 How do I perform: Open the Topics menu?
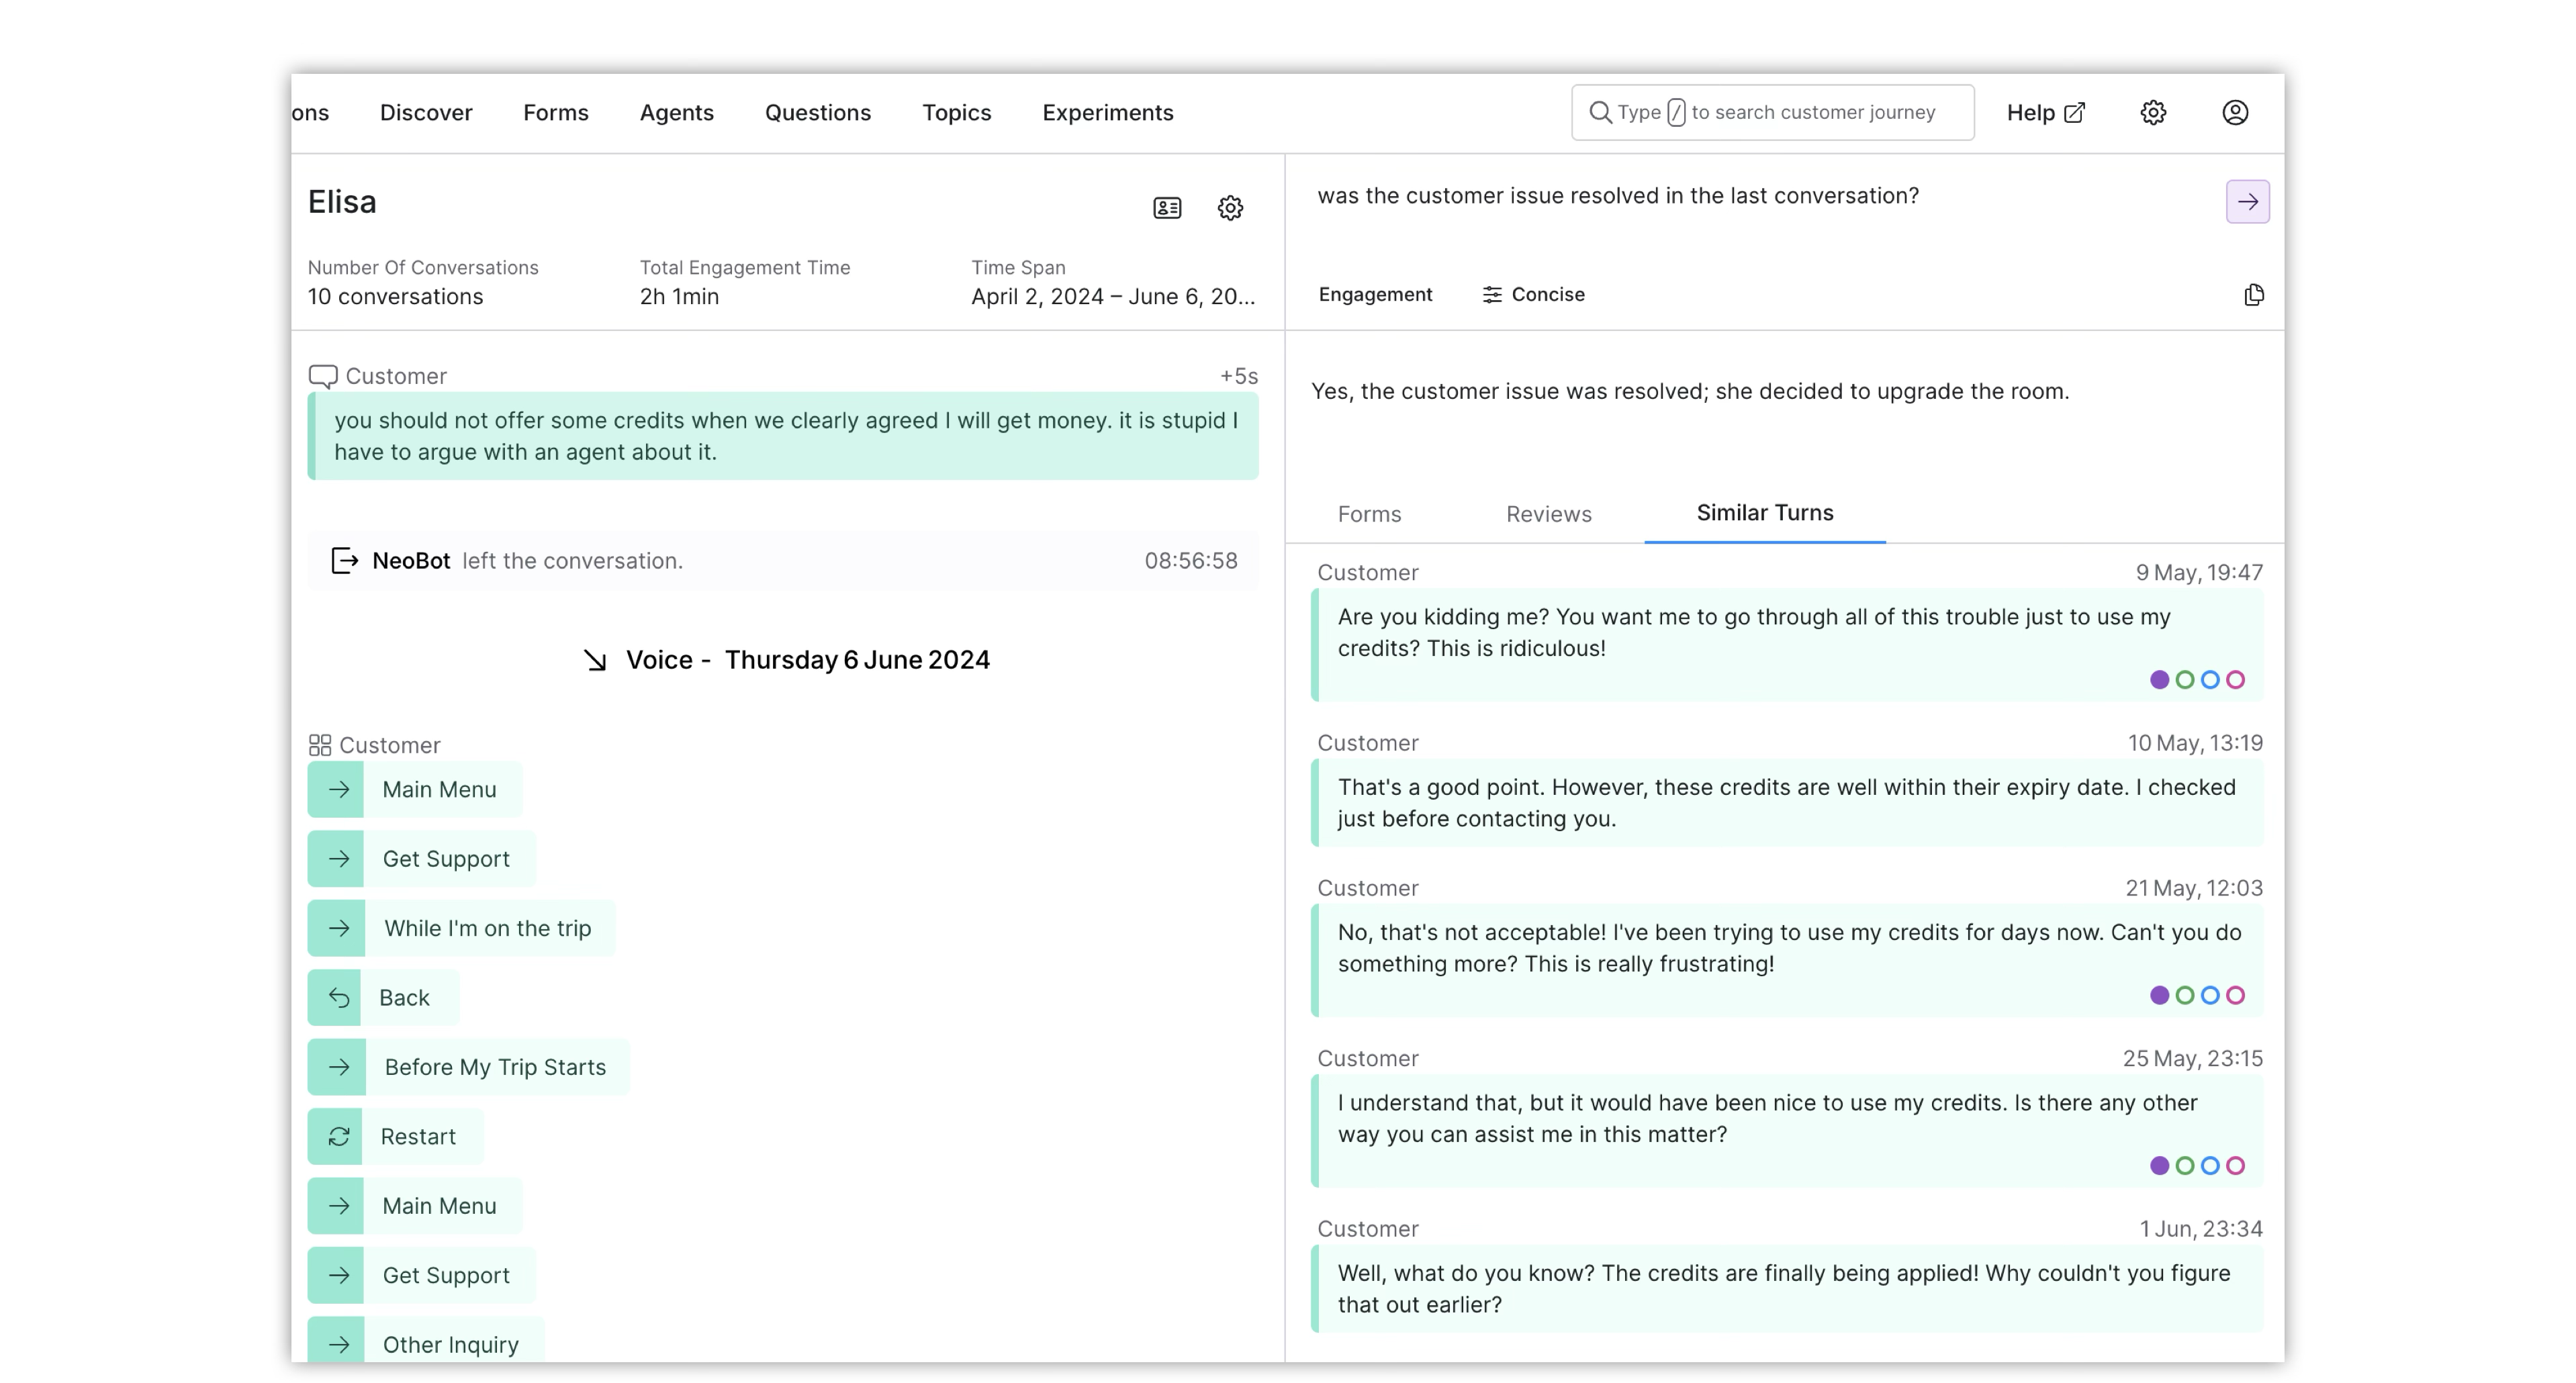tap(957, 113)
